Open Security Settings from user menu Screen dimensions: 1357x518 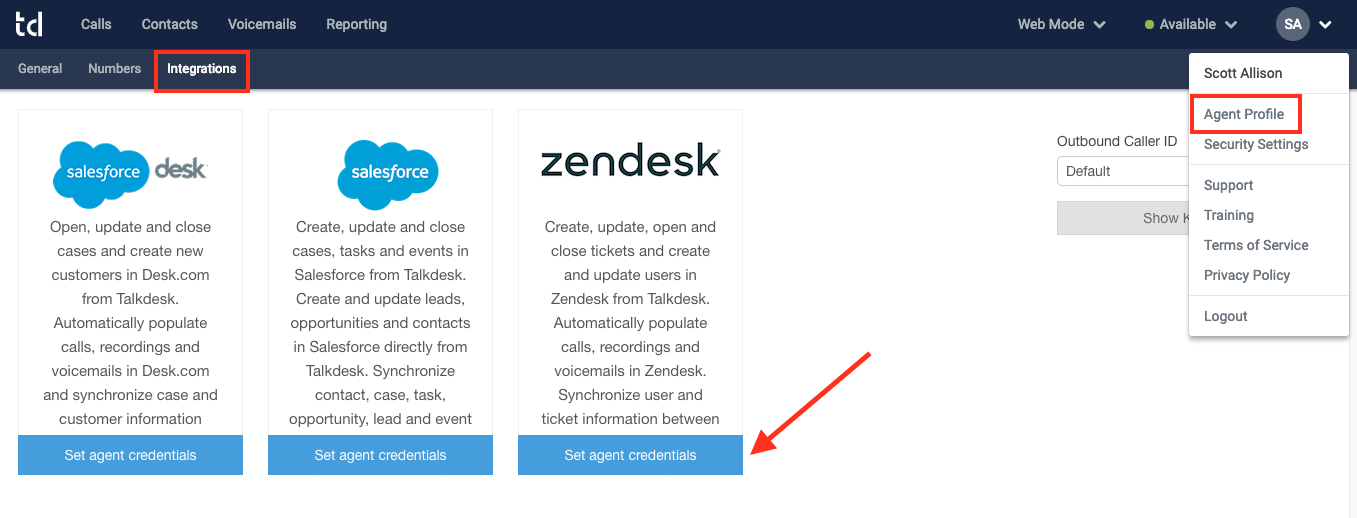point(1256,144)
